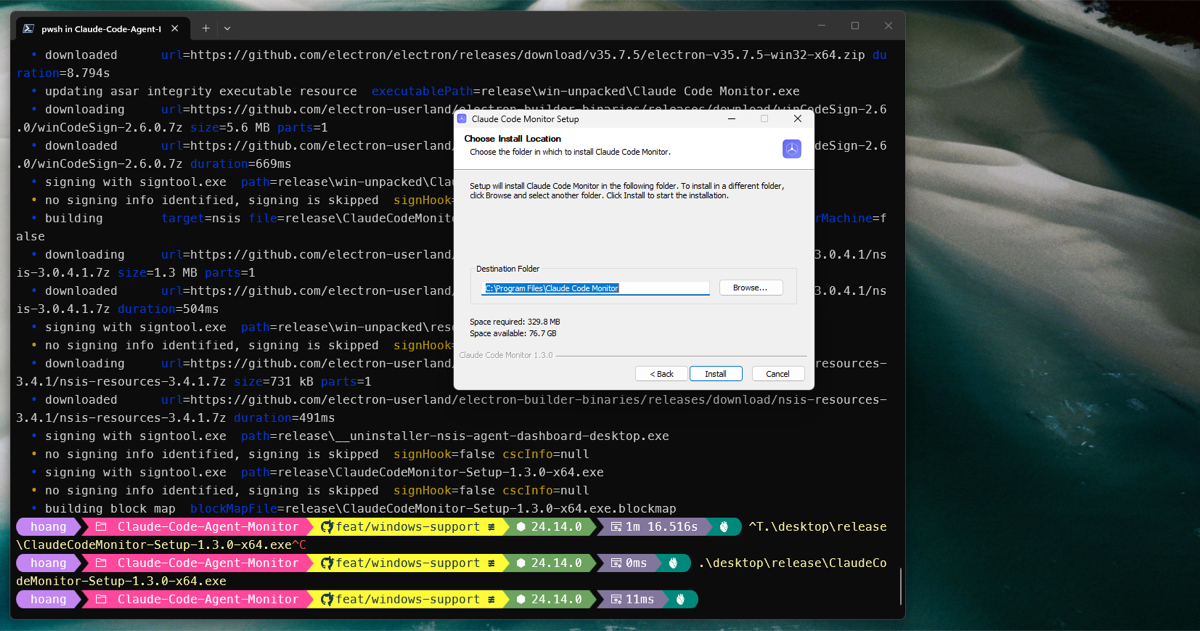
Task: Click the 'Space available: 76.7 GB' text
Action: [x=513, y=333]
